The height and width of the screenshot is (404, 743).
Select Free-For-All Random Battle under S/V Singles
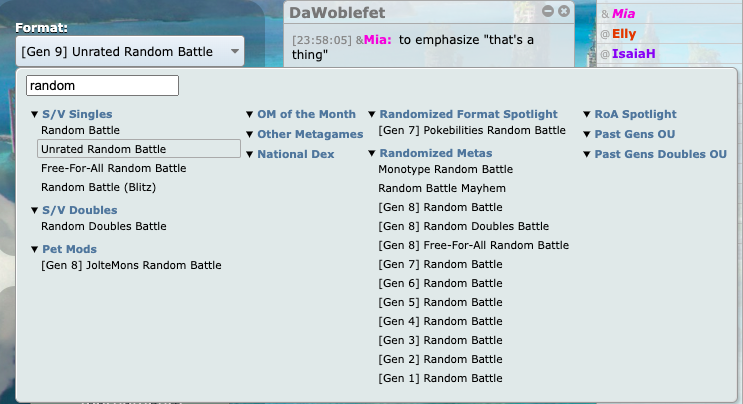pyautogui.click(x=113, y=168)
